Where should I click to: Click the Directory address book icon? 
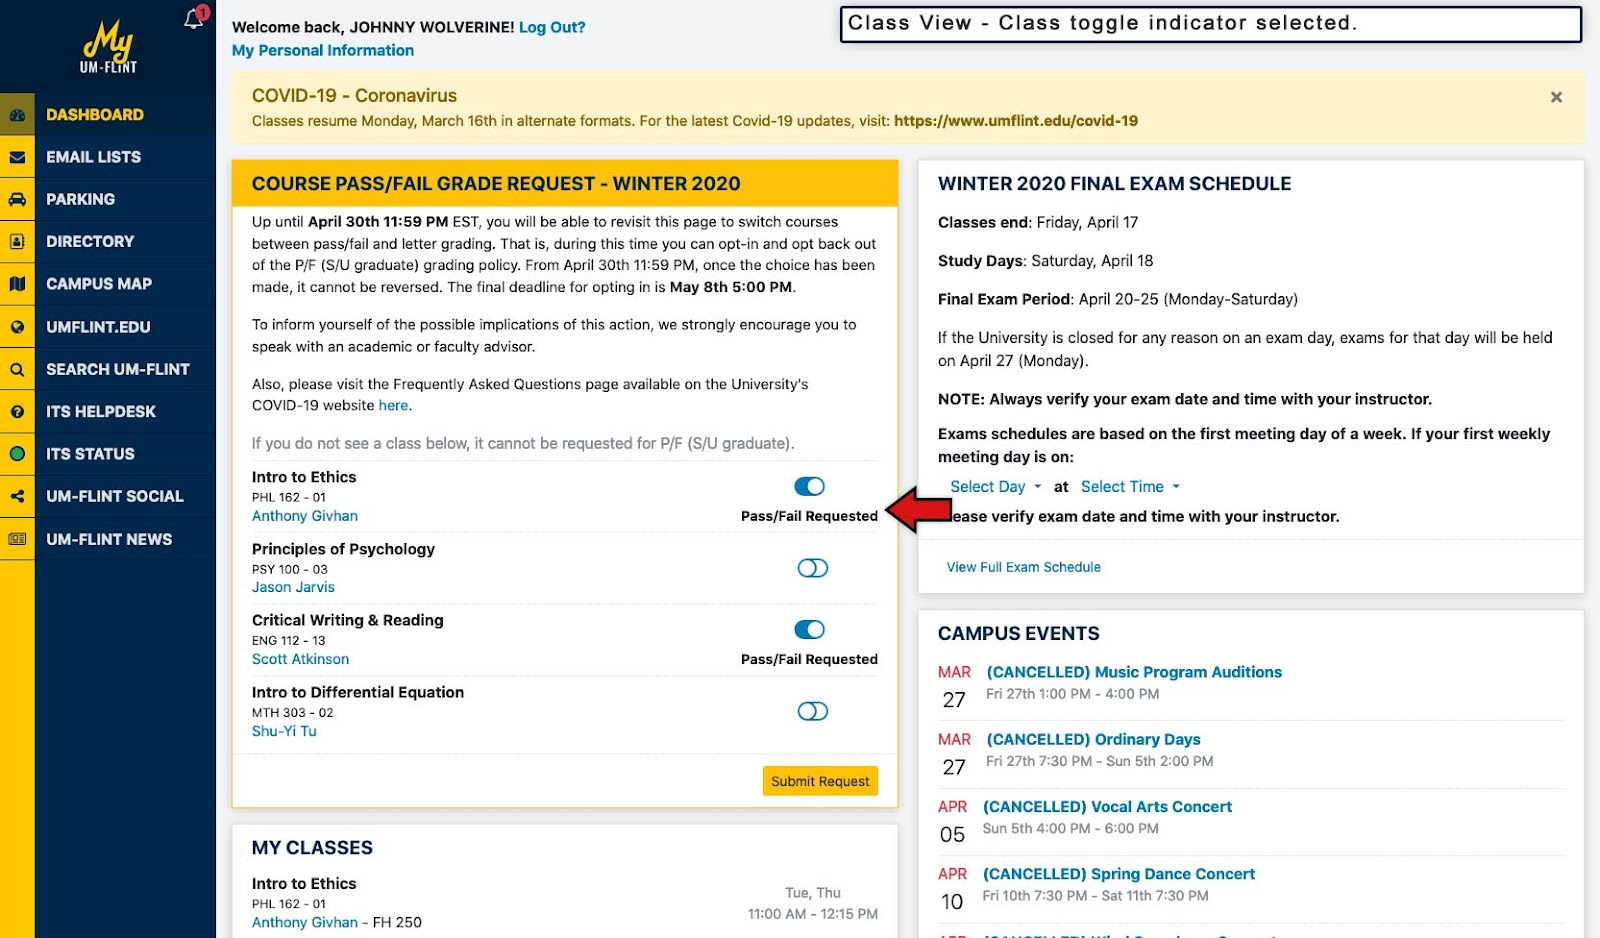click(x=17, y=241)
